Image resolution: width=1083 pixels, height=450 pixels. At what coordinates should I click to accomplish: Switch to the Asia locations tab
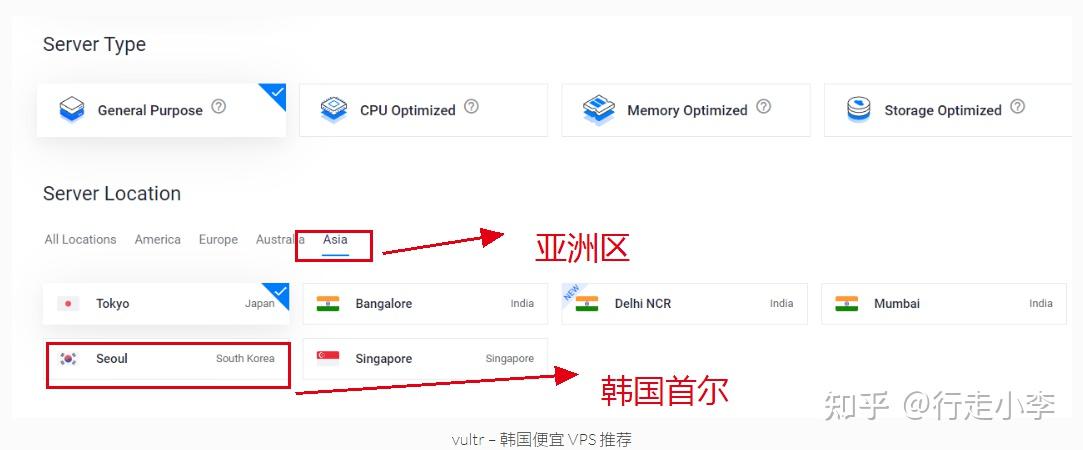click(335, 239)
